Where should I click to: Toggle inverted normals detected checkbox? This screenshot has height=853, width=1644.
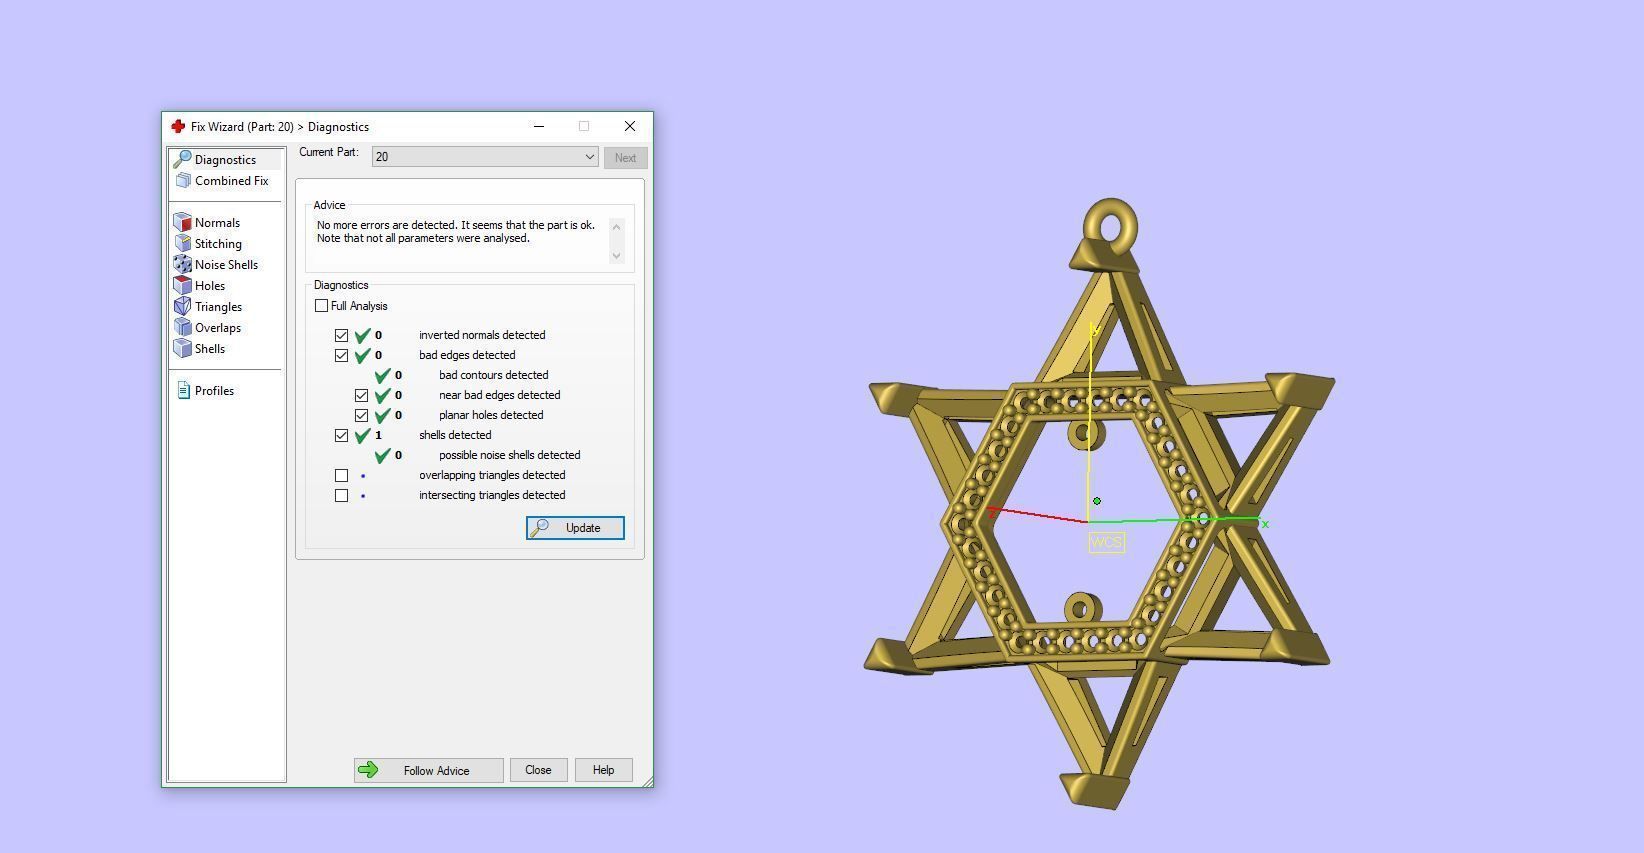pyautogui.click(x=341, y=335)
